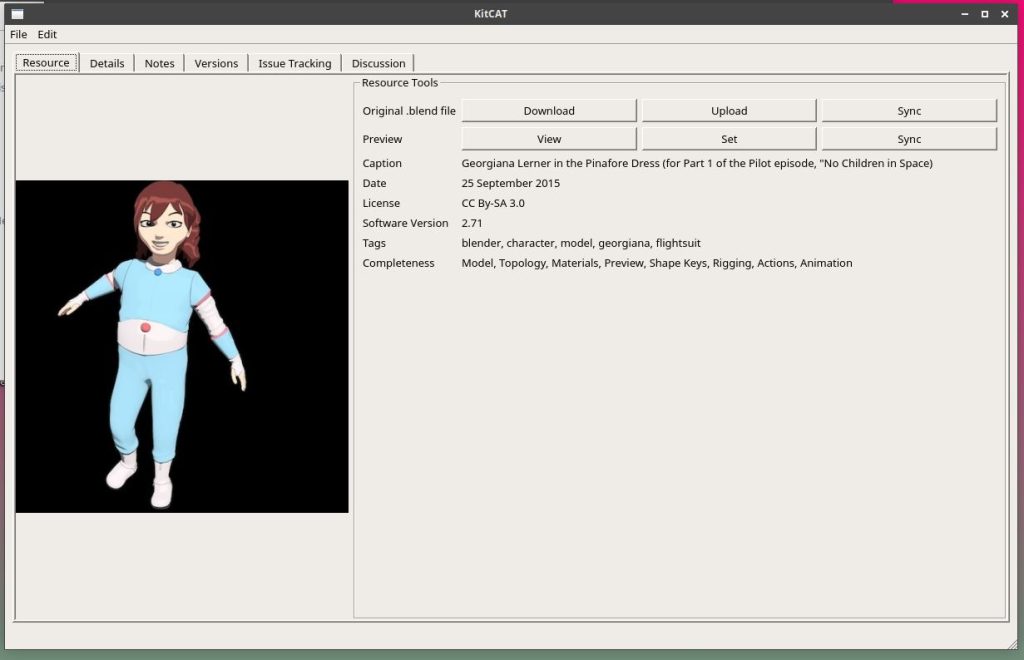This screenshot has height=660, width=1024.
Task: Download the original .blend file
Action: [548, 110]
